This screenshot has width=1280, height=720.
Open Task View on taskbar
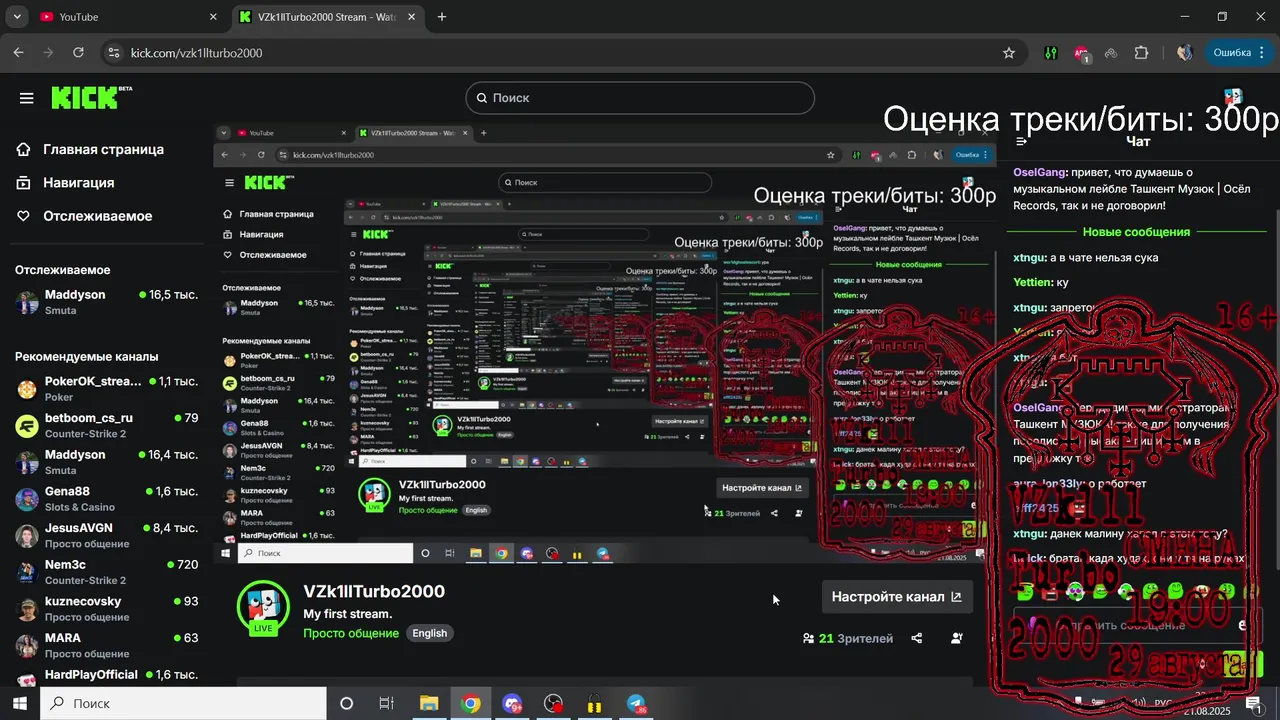(x=387, y=703)
